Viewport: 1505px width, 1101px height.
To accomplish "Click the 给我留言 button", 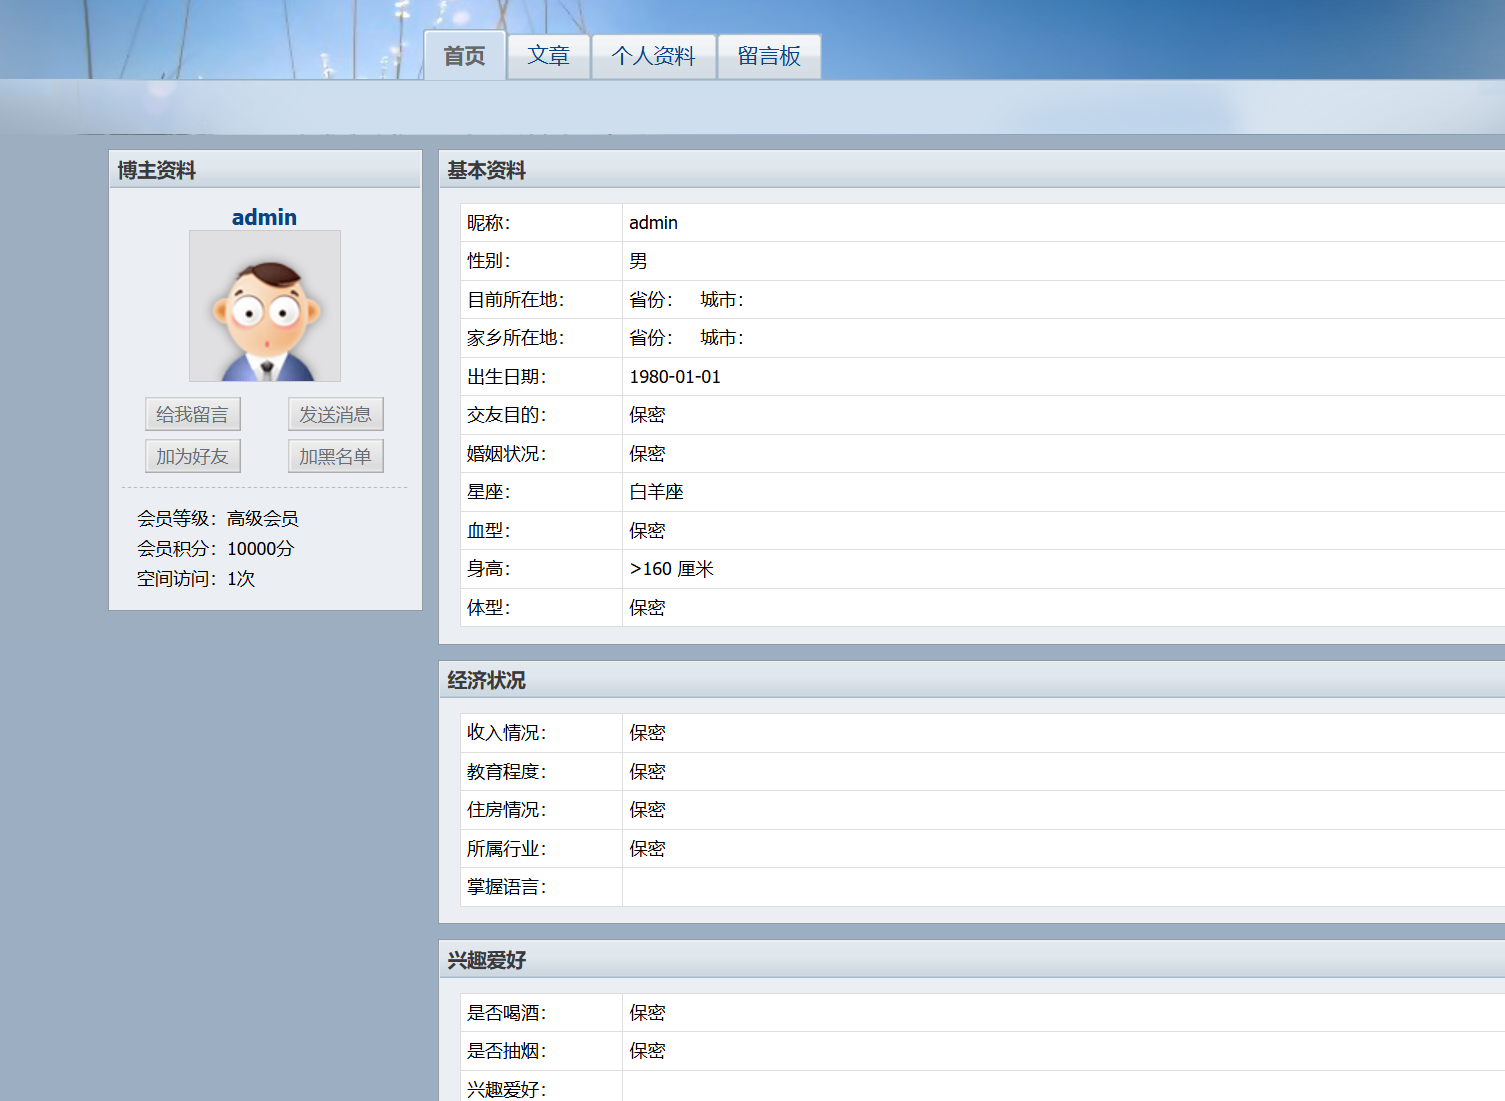I will [193, 414].
